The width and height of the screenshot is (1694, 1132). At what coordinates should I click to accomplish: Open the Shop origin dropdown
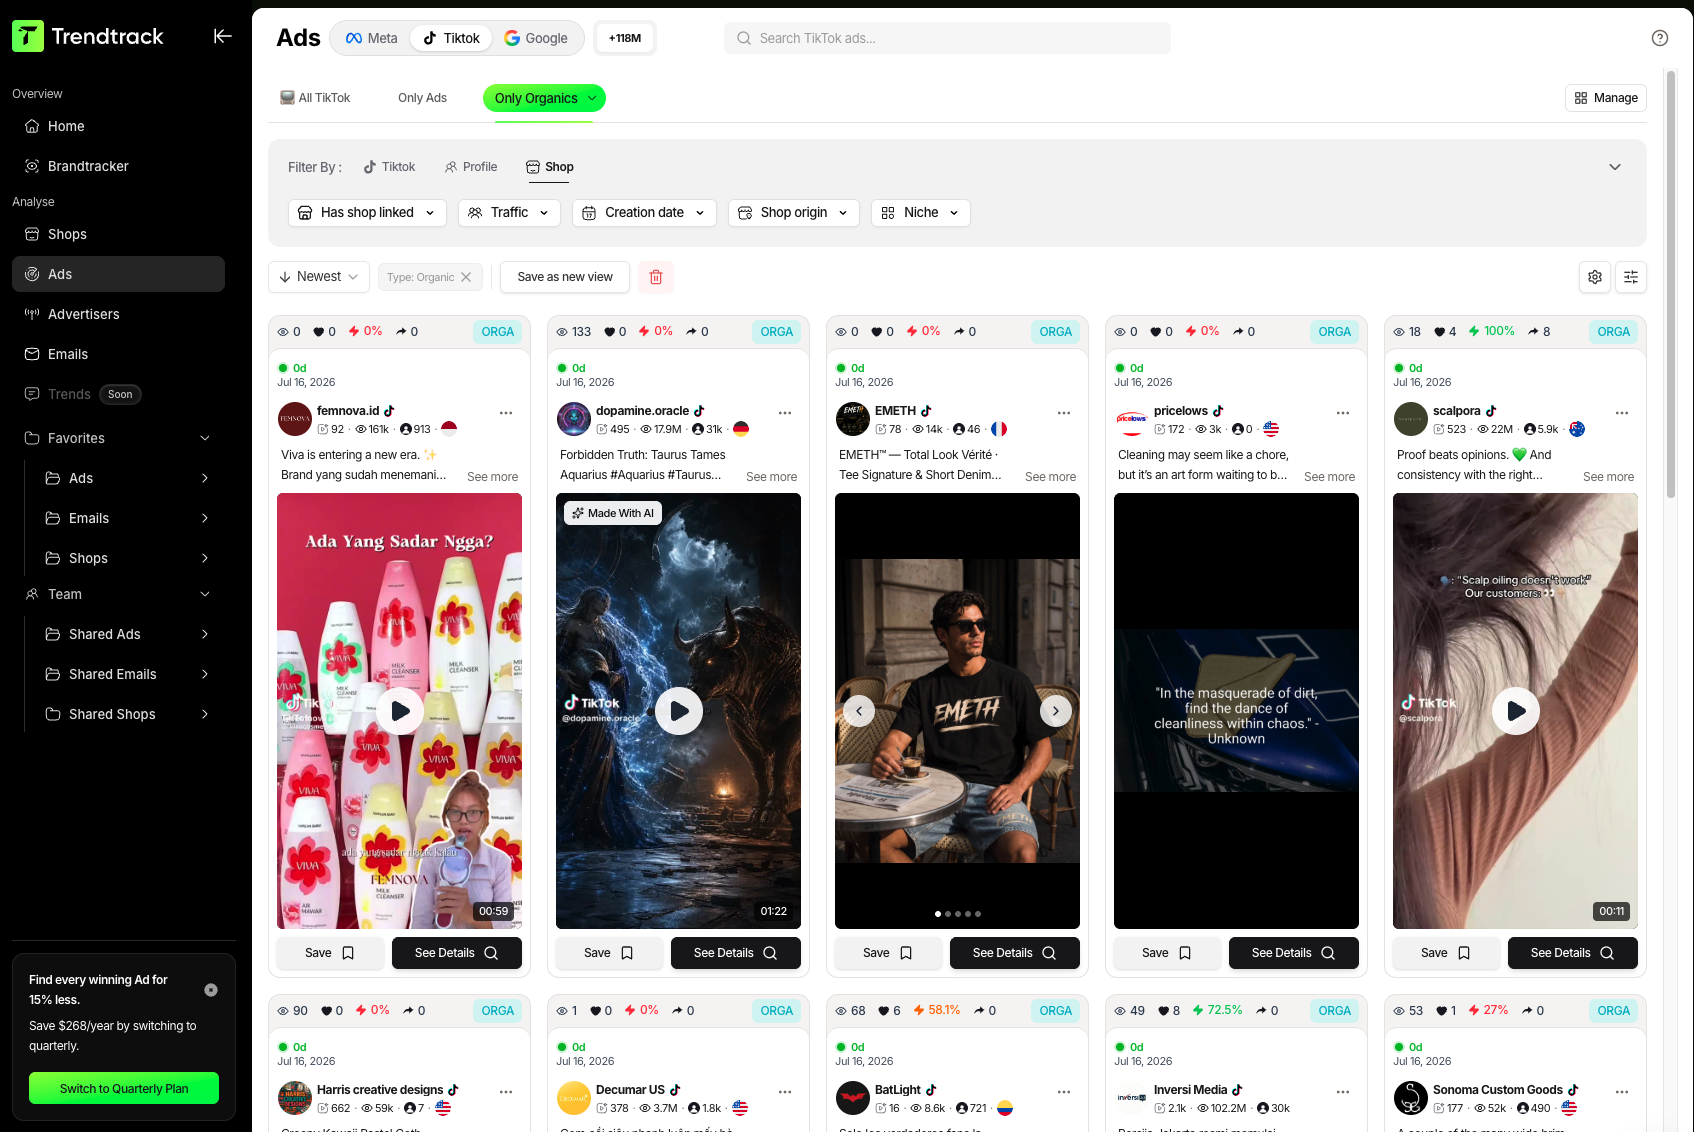[793, 213]
